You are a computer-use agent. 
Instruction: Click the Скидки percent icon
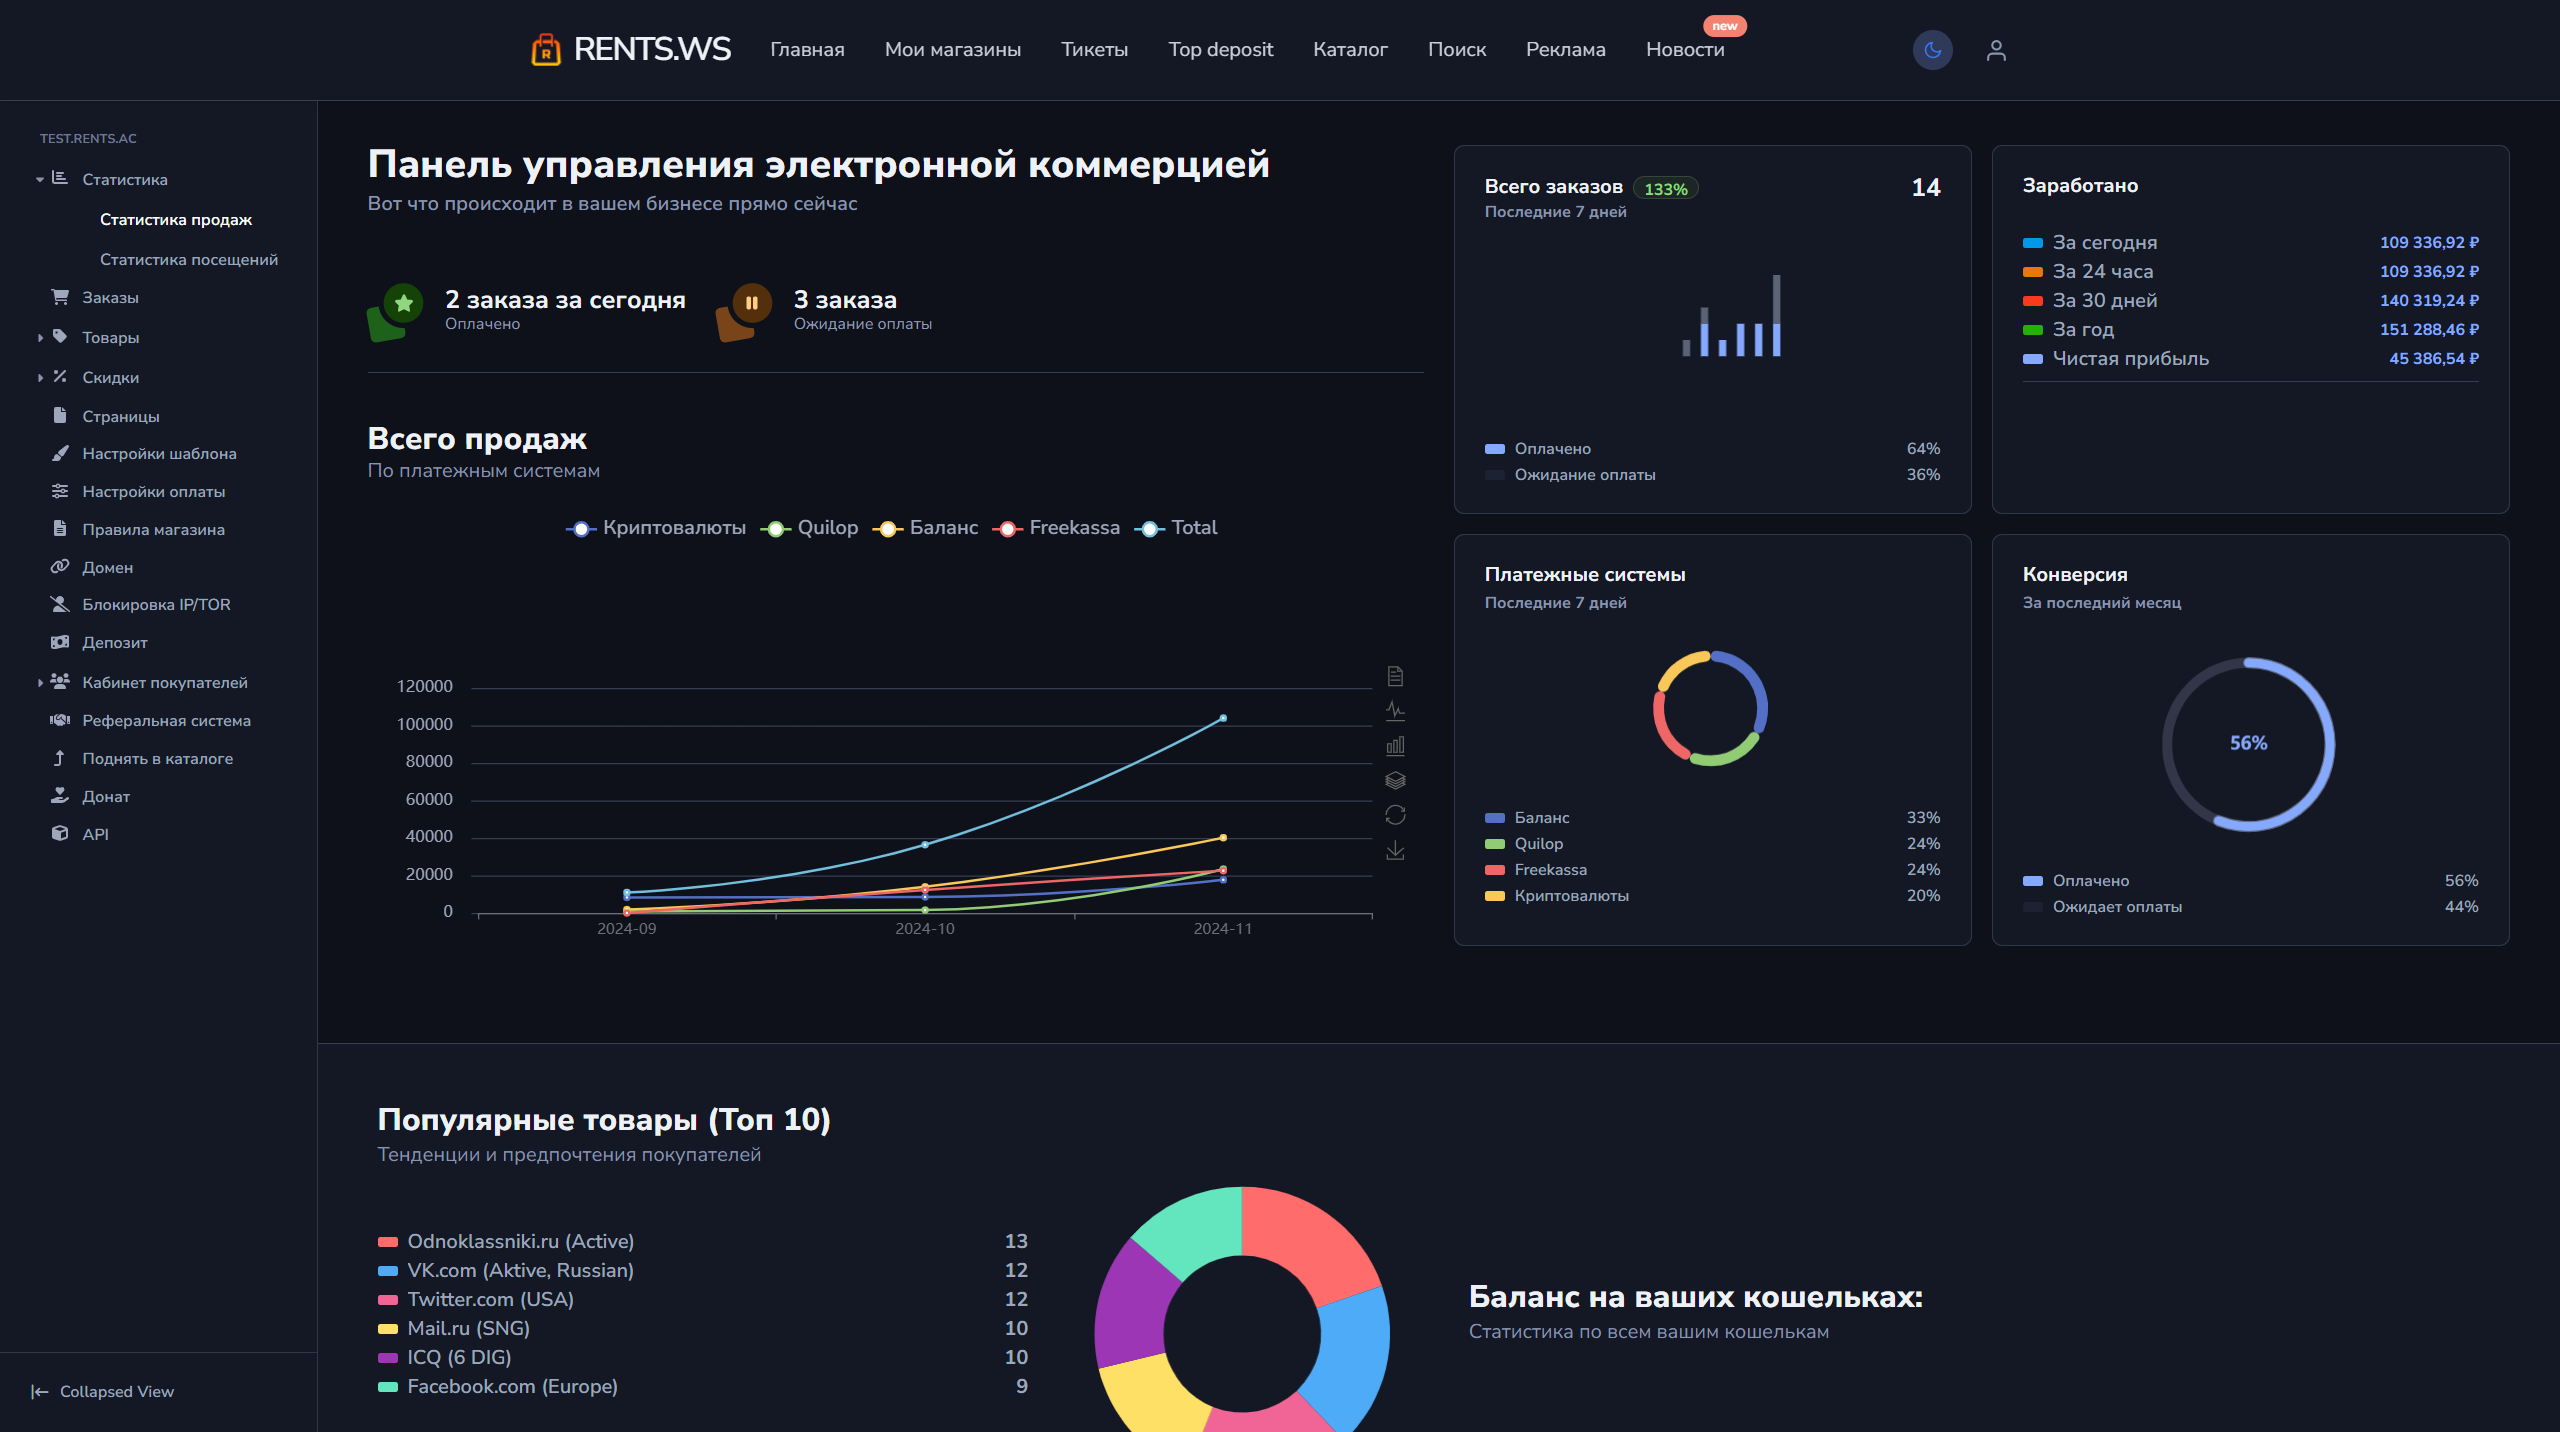tap(60, 376)
